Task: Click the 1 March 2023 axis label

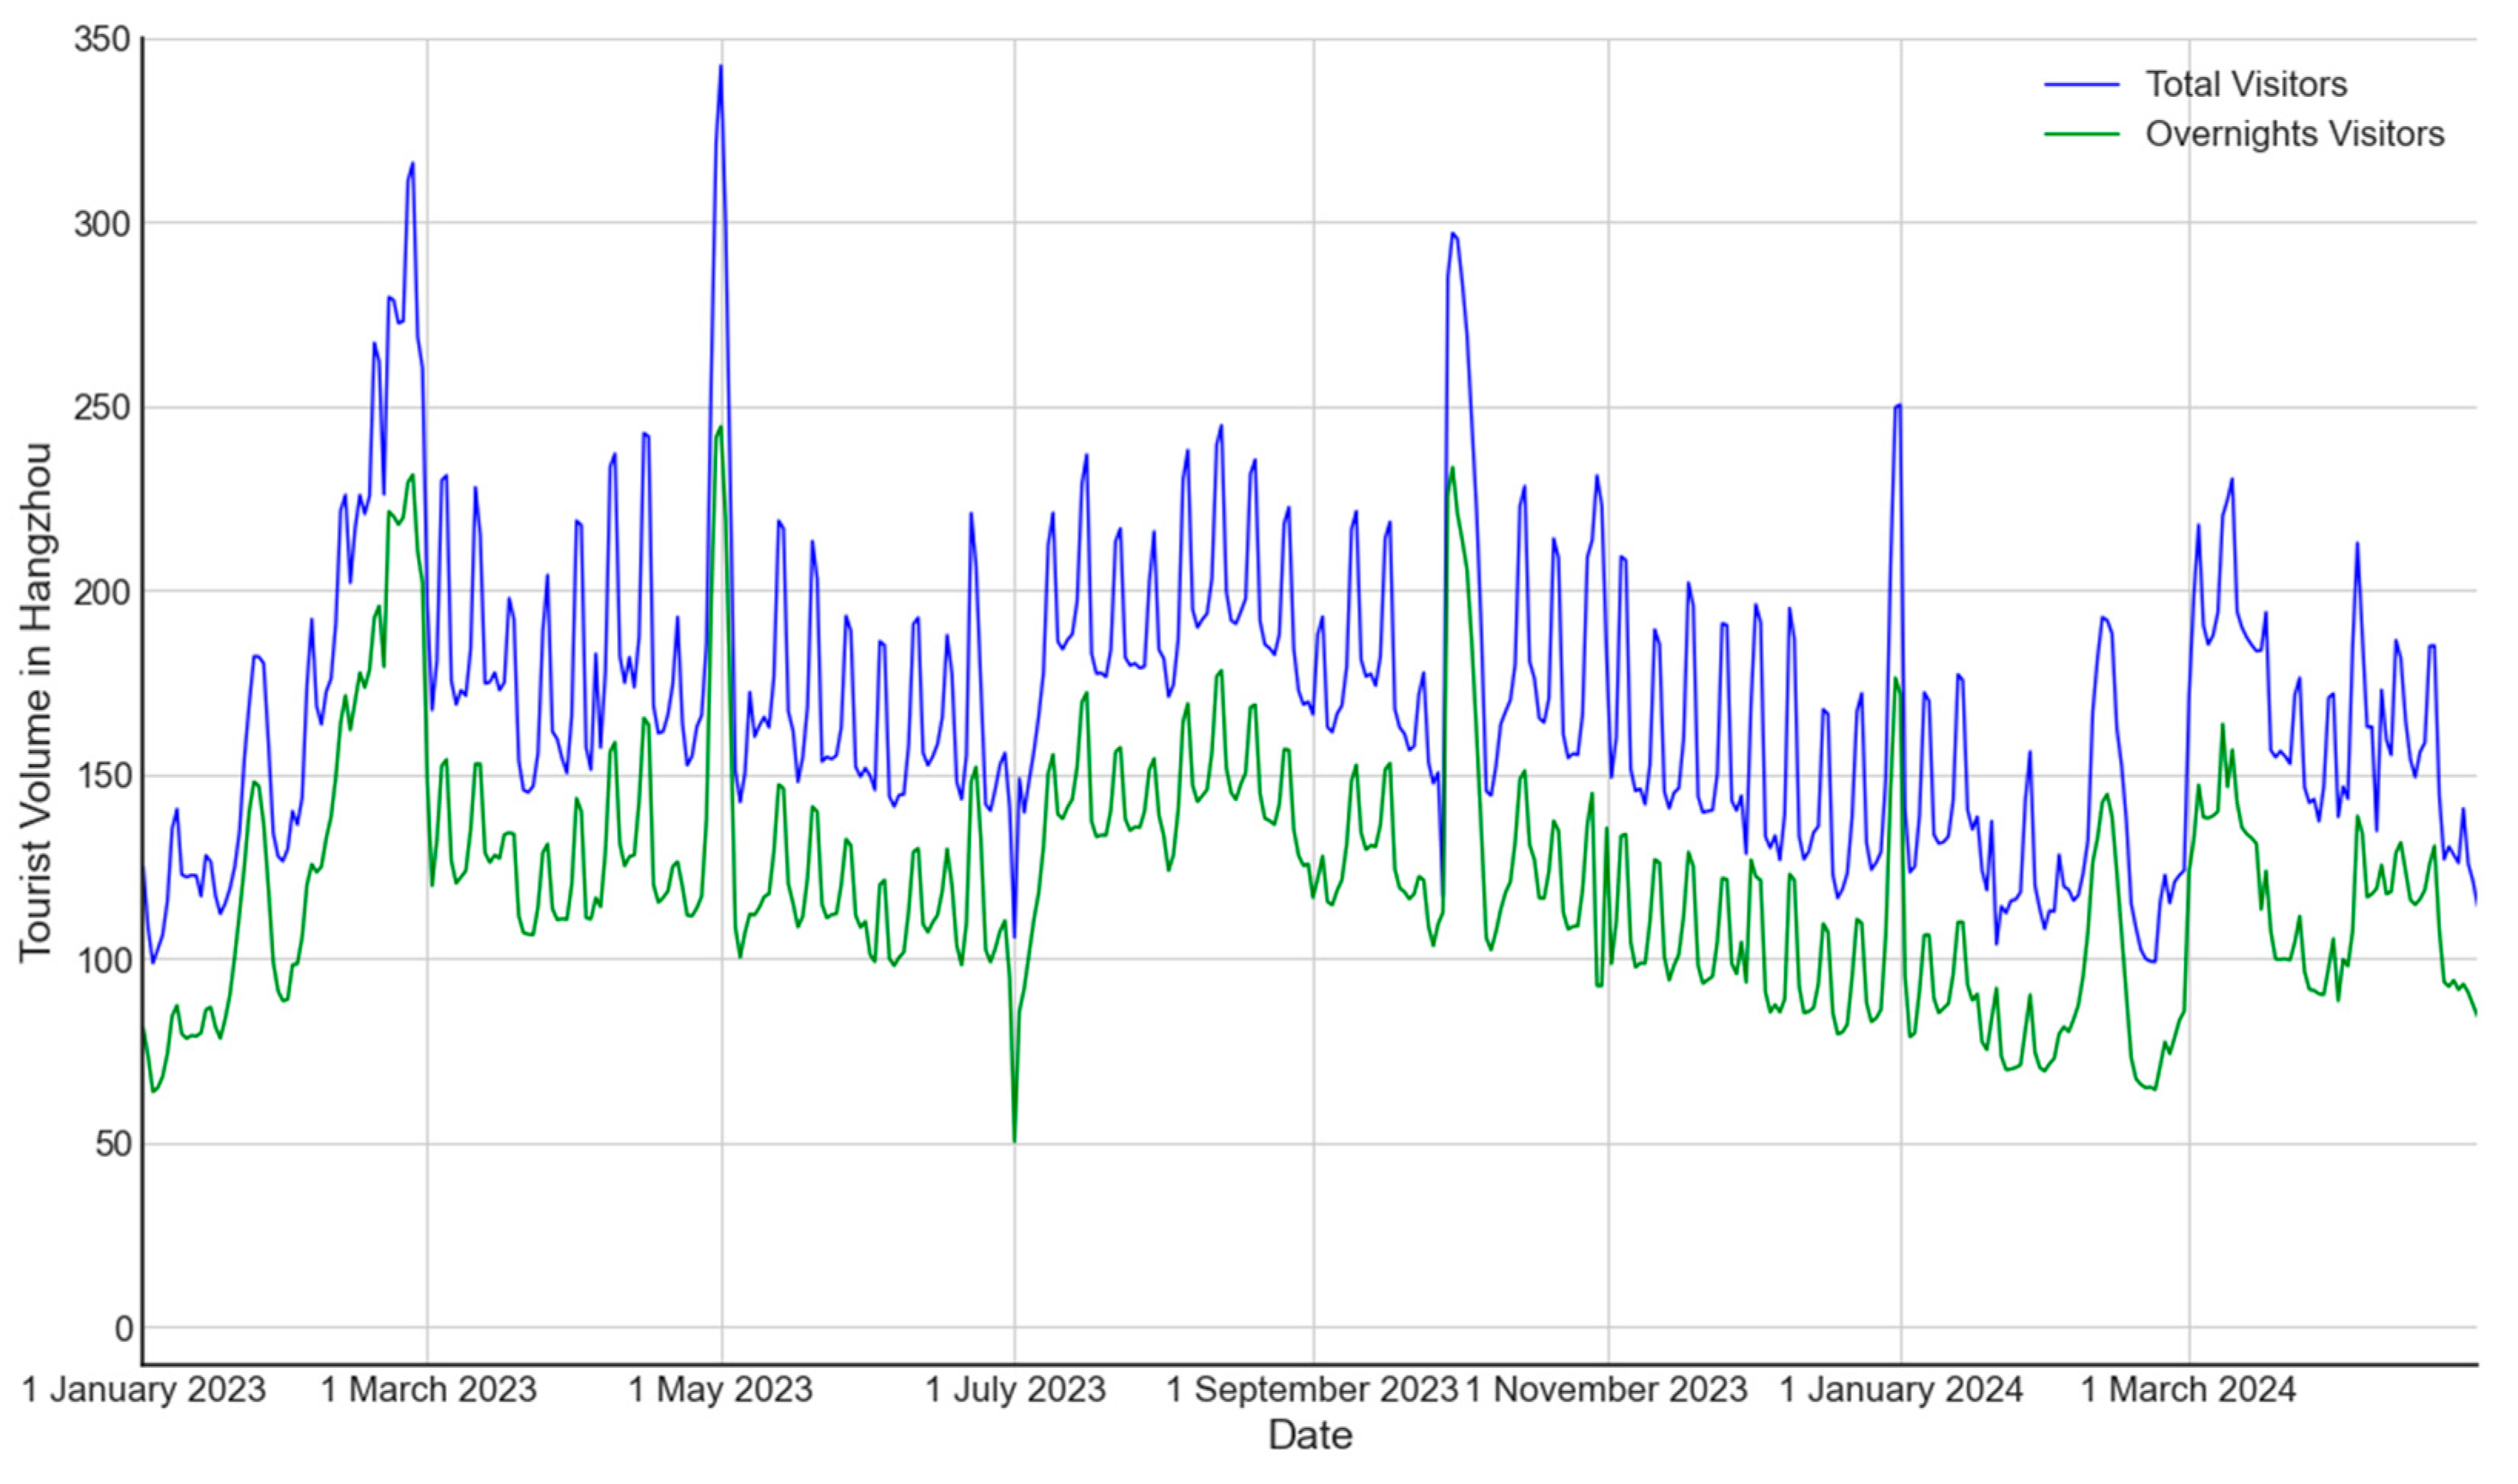Action: click(428, 1390)
